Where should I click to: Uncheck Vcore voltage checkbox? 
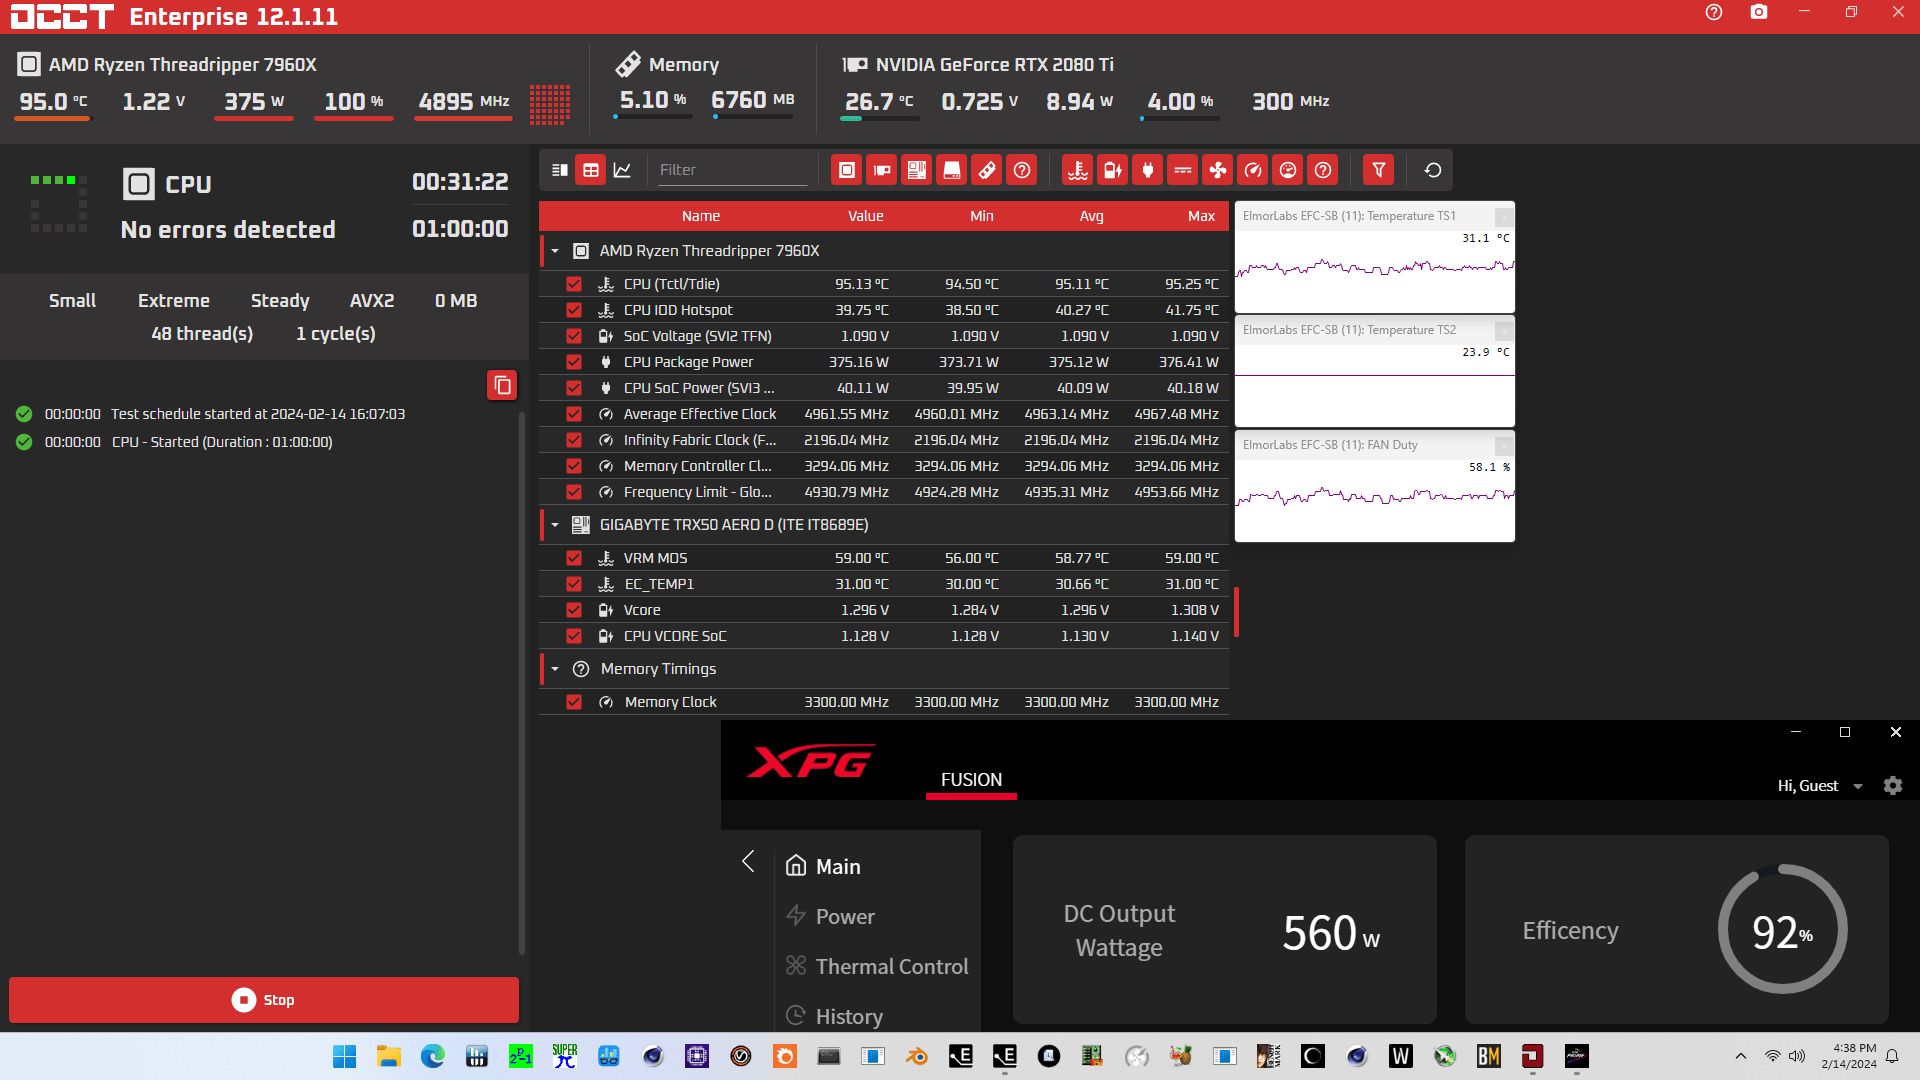tap(574, 610)
